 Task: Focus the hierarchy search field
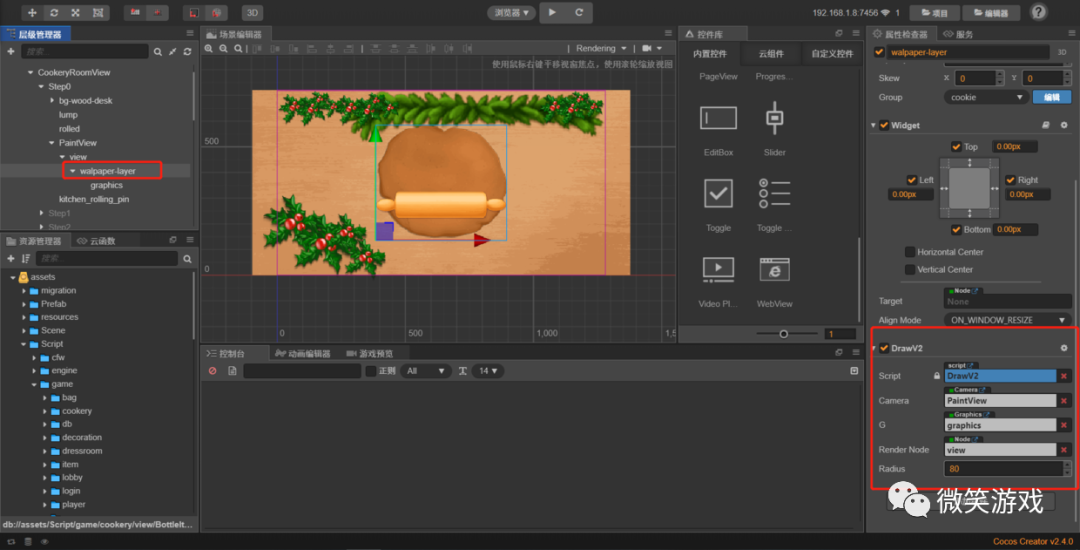(84, 52)
